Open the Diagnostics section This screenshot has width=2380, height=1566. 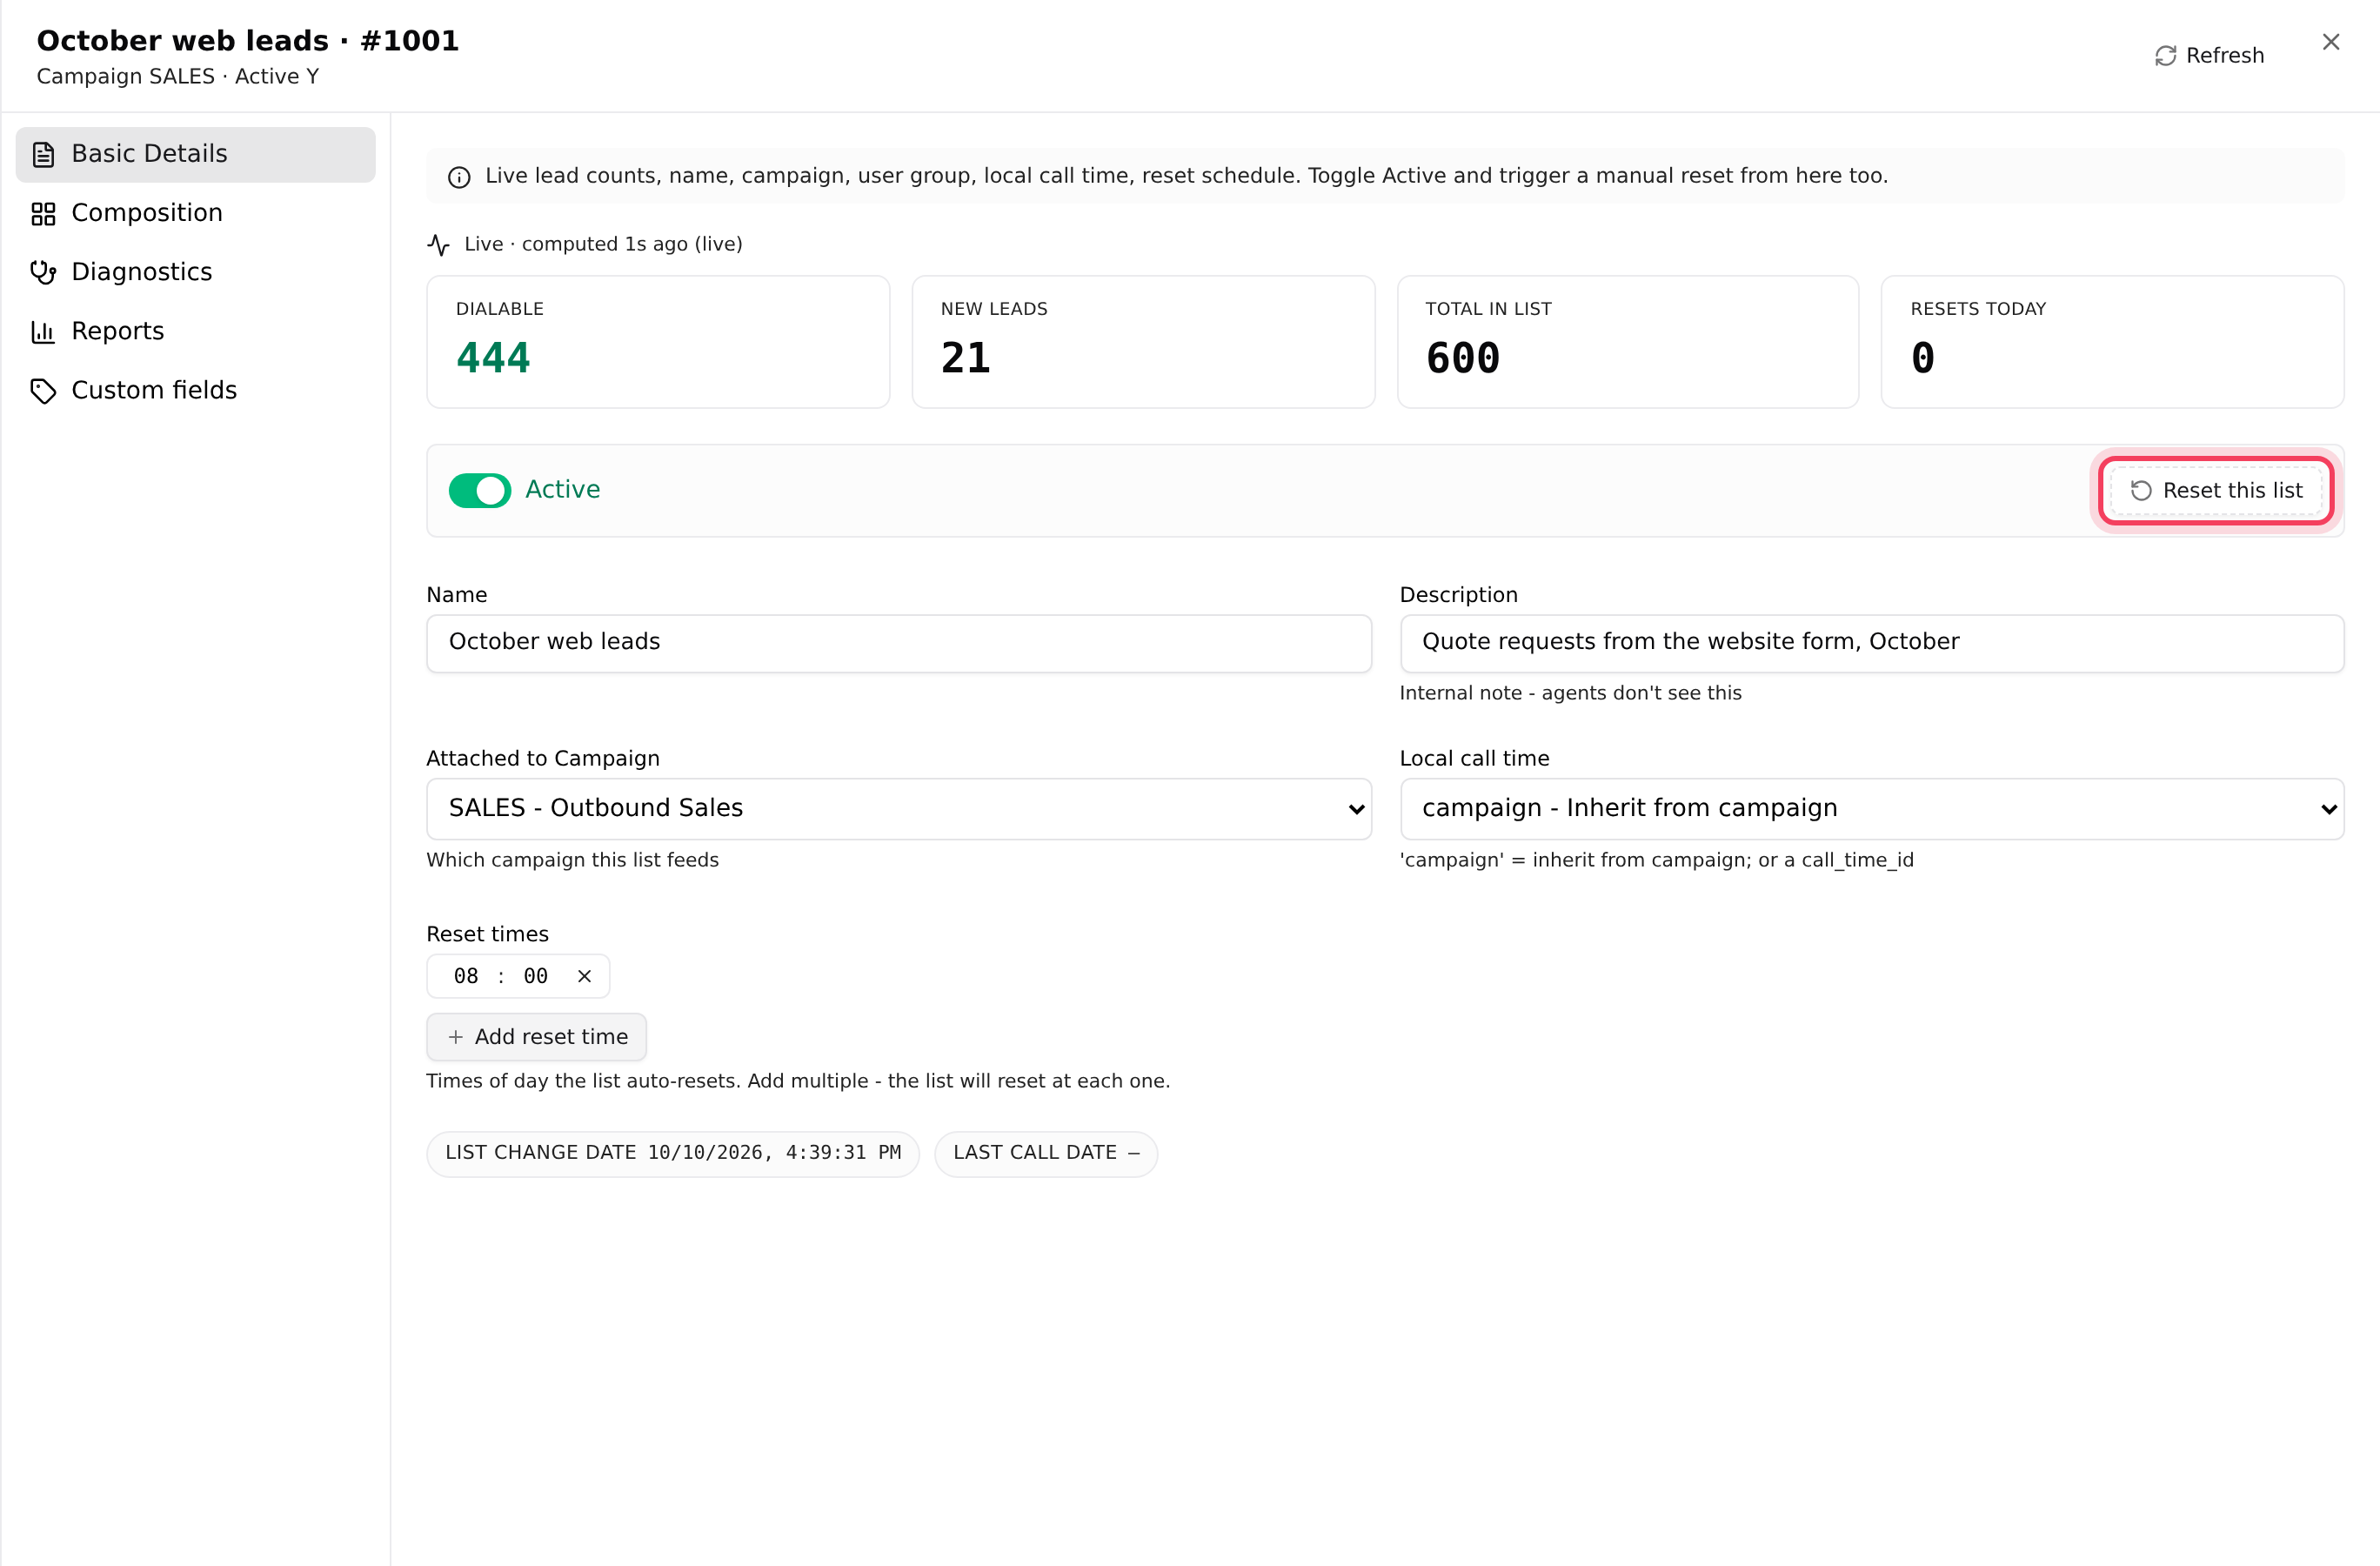195,272
